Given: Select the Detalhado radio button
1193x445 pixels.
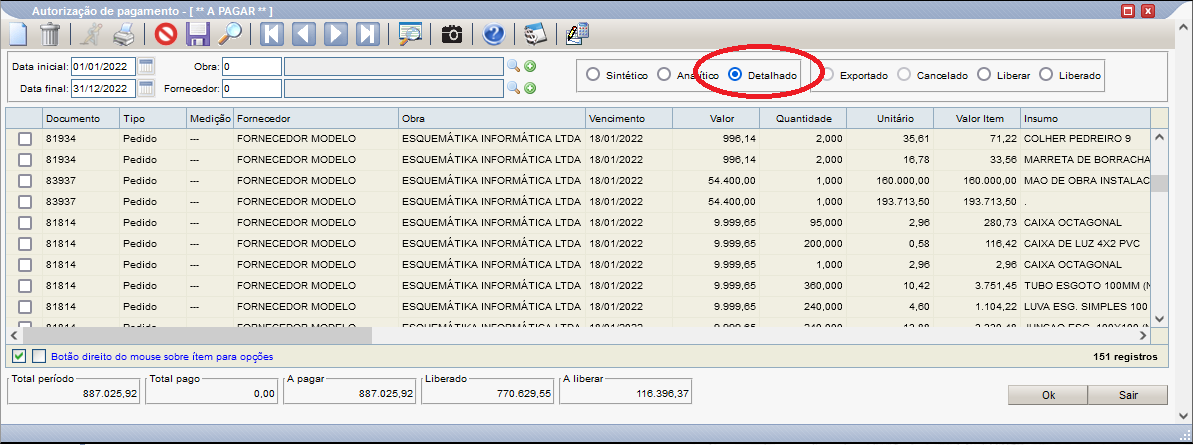Looking at the screenshot, I should pos(735,75).
